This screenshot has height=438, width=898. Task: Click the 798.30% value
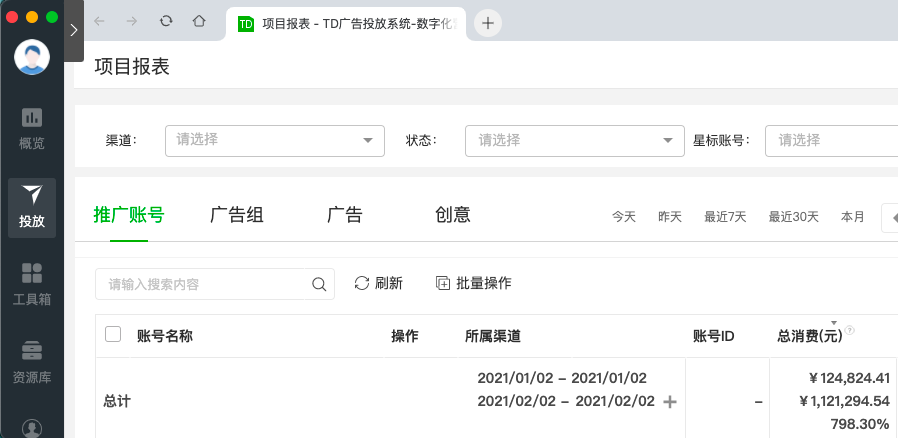click(x=860, y=424)
